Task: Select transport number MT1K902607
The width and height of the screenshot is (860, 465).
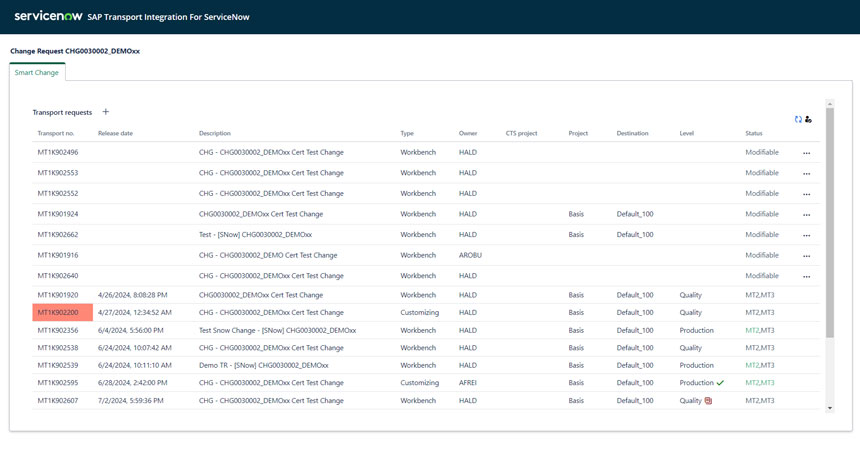Action: 58,401
